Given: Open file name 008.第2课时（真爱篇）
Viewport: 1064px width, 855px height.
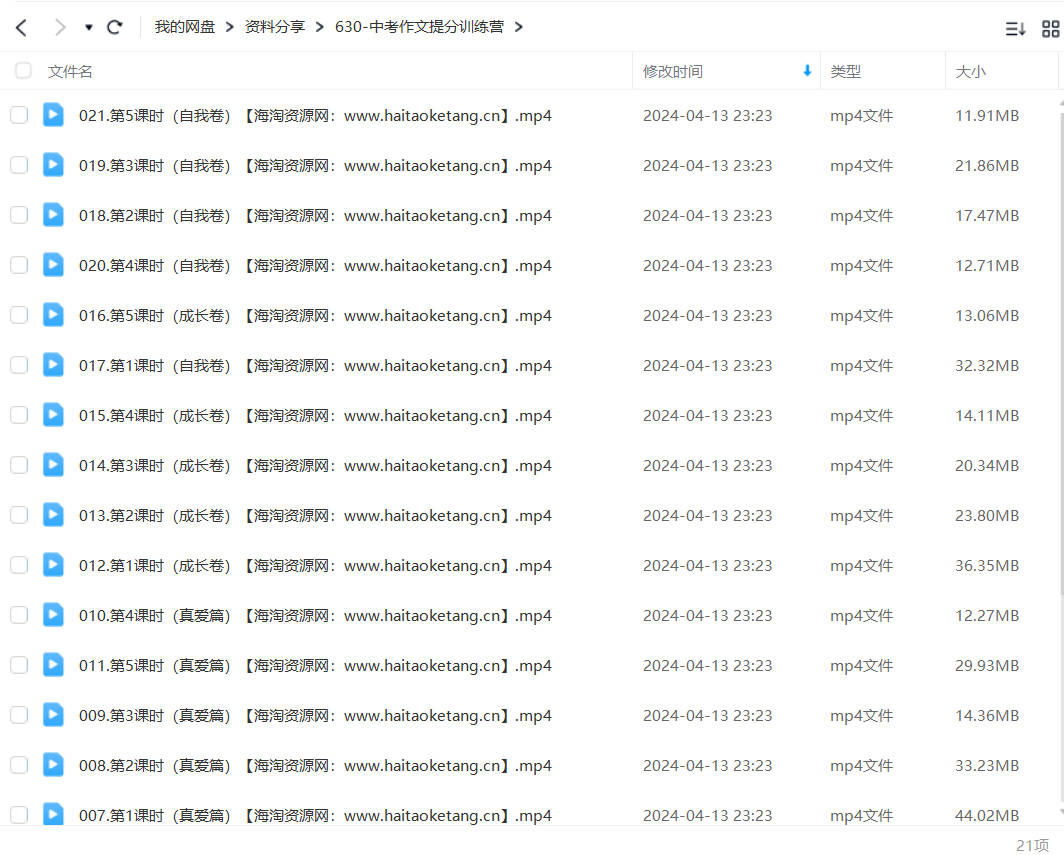Looking at the screenshot, I should coord(315,765).
